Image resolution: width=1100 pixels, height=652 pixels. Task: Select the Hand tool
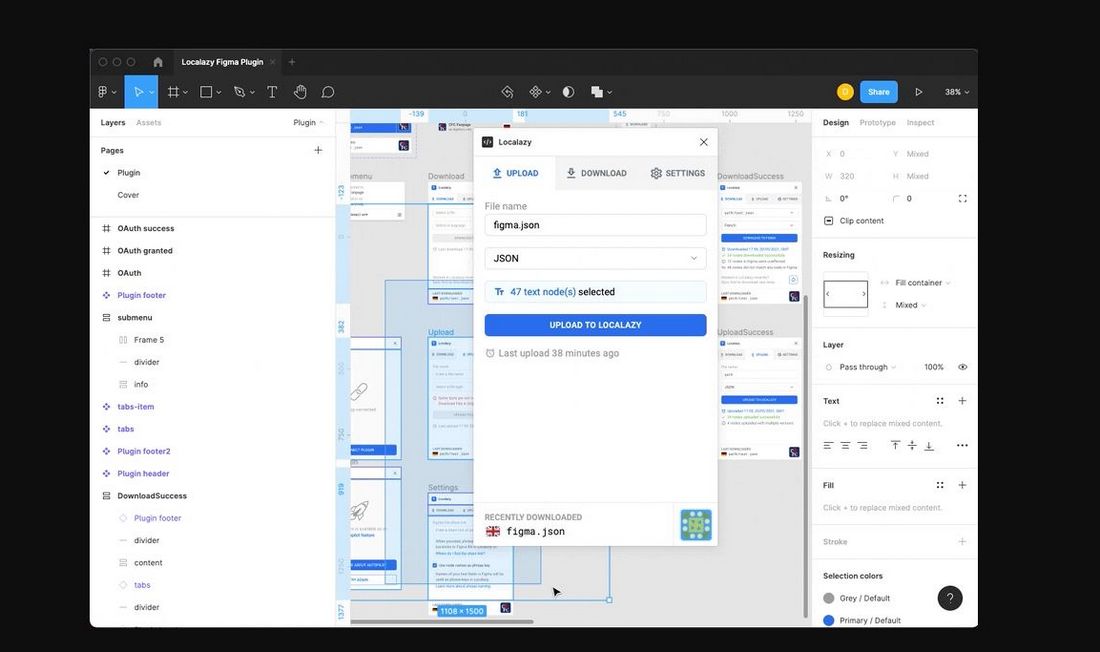300,92
